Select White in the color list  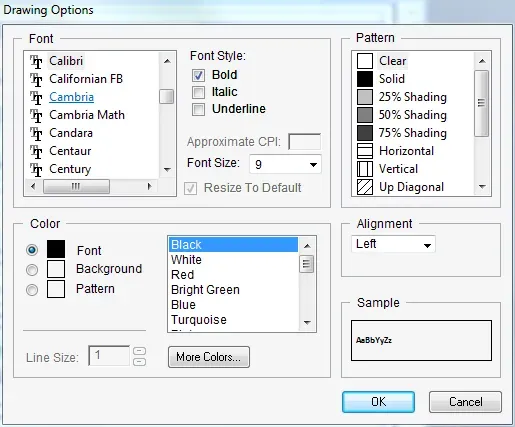point(233,260)
